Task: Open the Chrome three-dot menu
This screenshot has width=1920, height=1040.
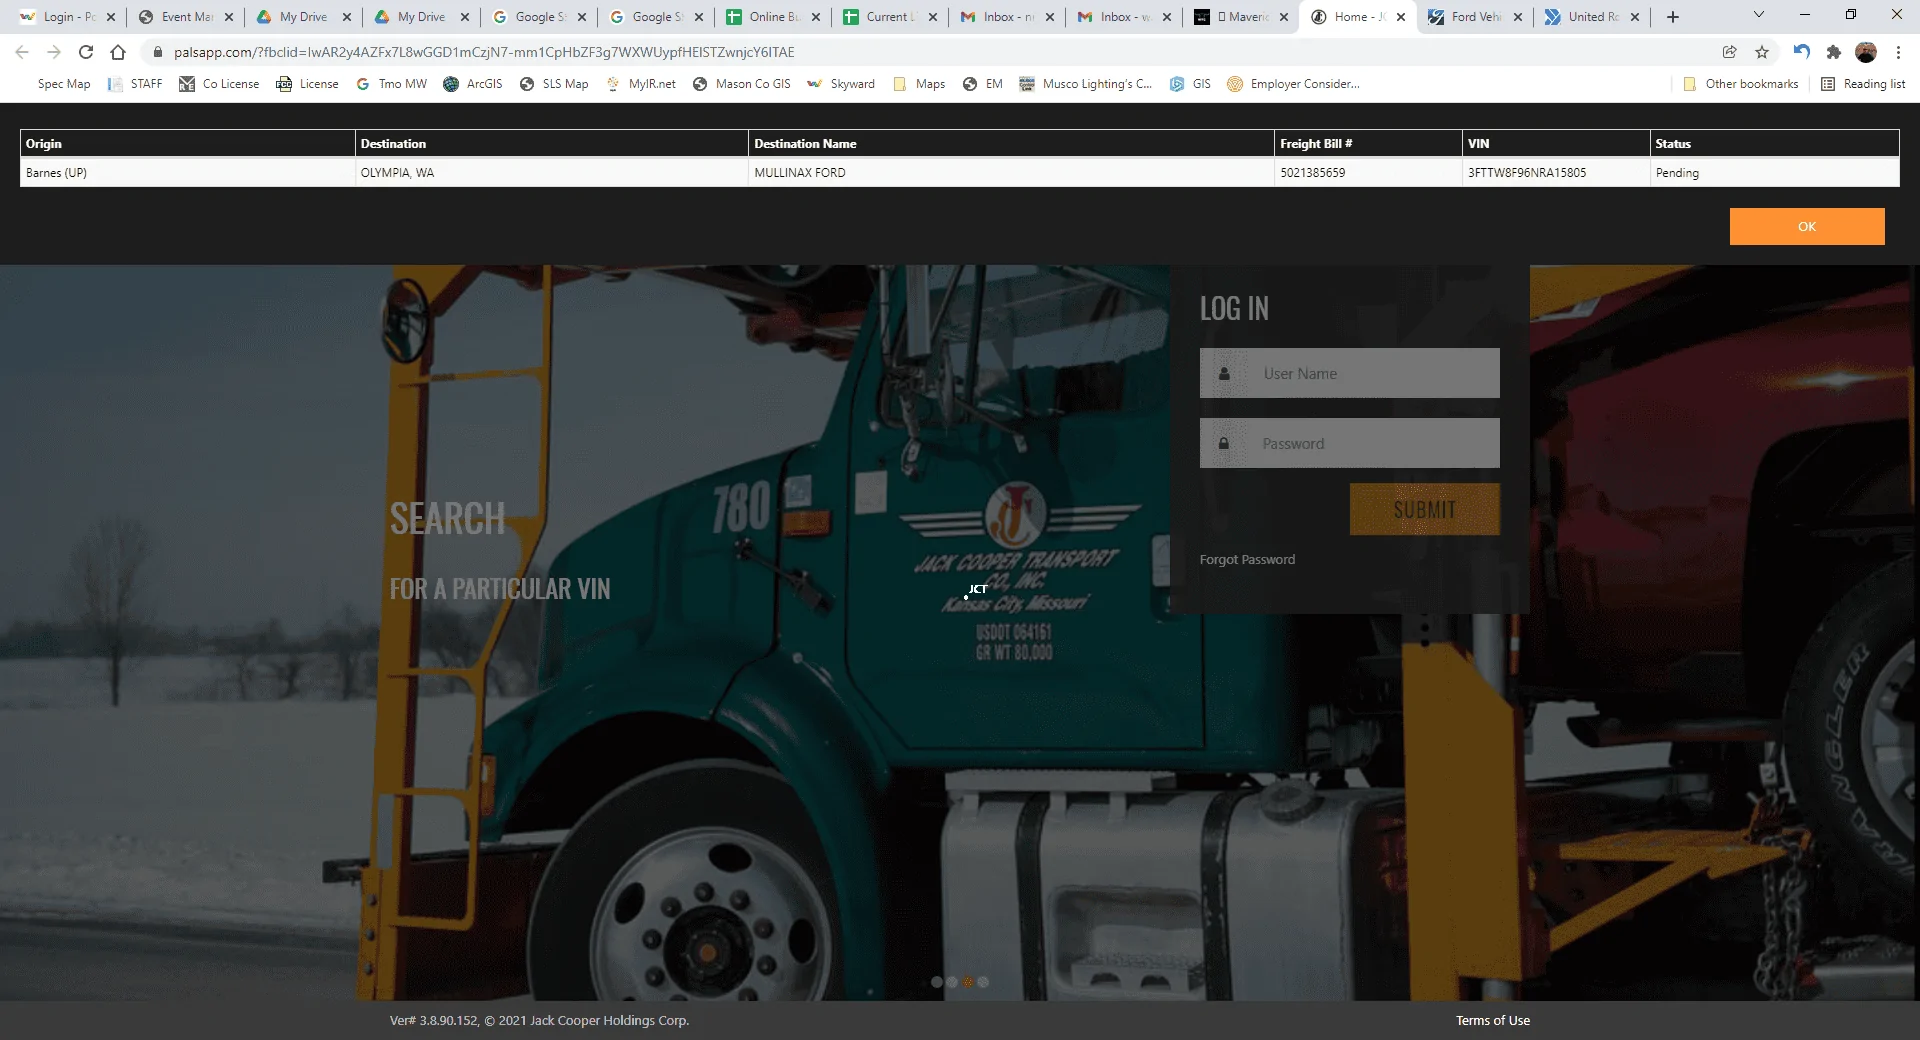Action: [1898, 52]
